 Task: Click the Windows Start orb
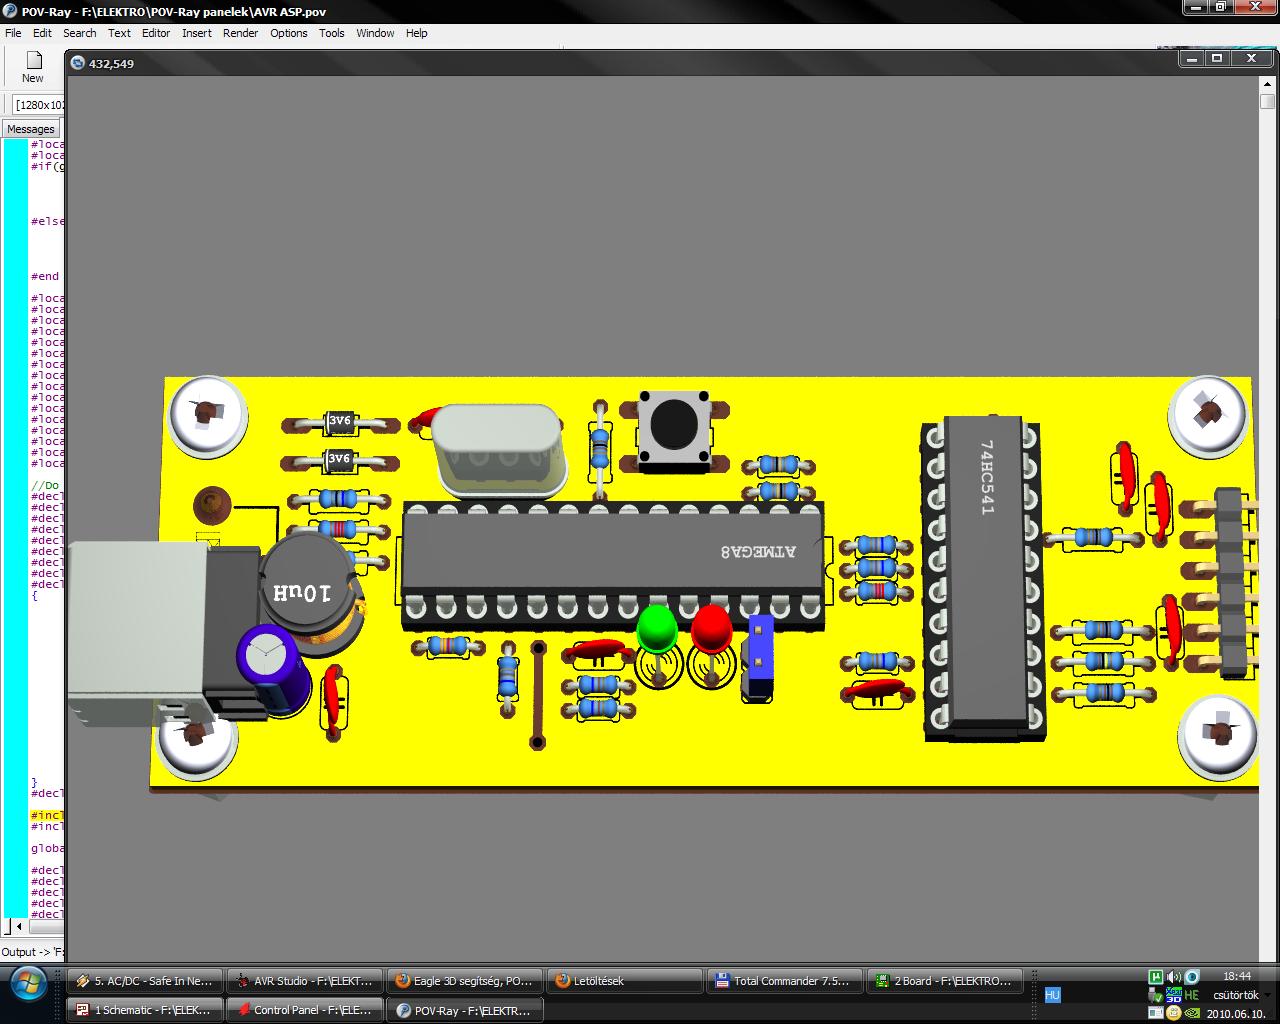(28, 984)
